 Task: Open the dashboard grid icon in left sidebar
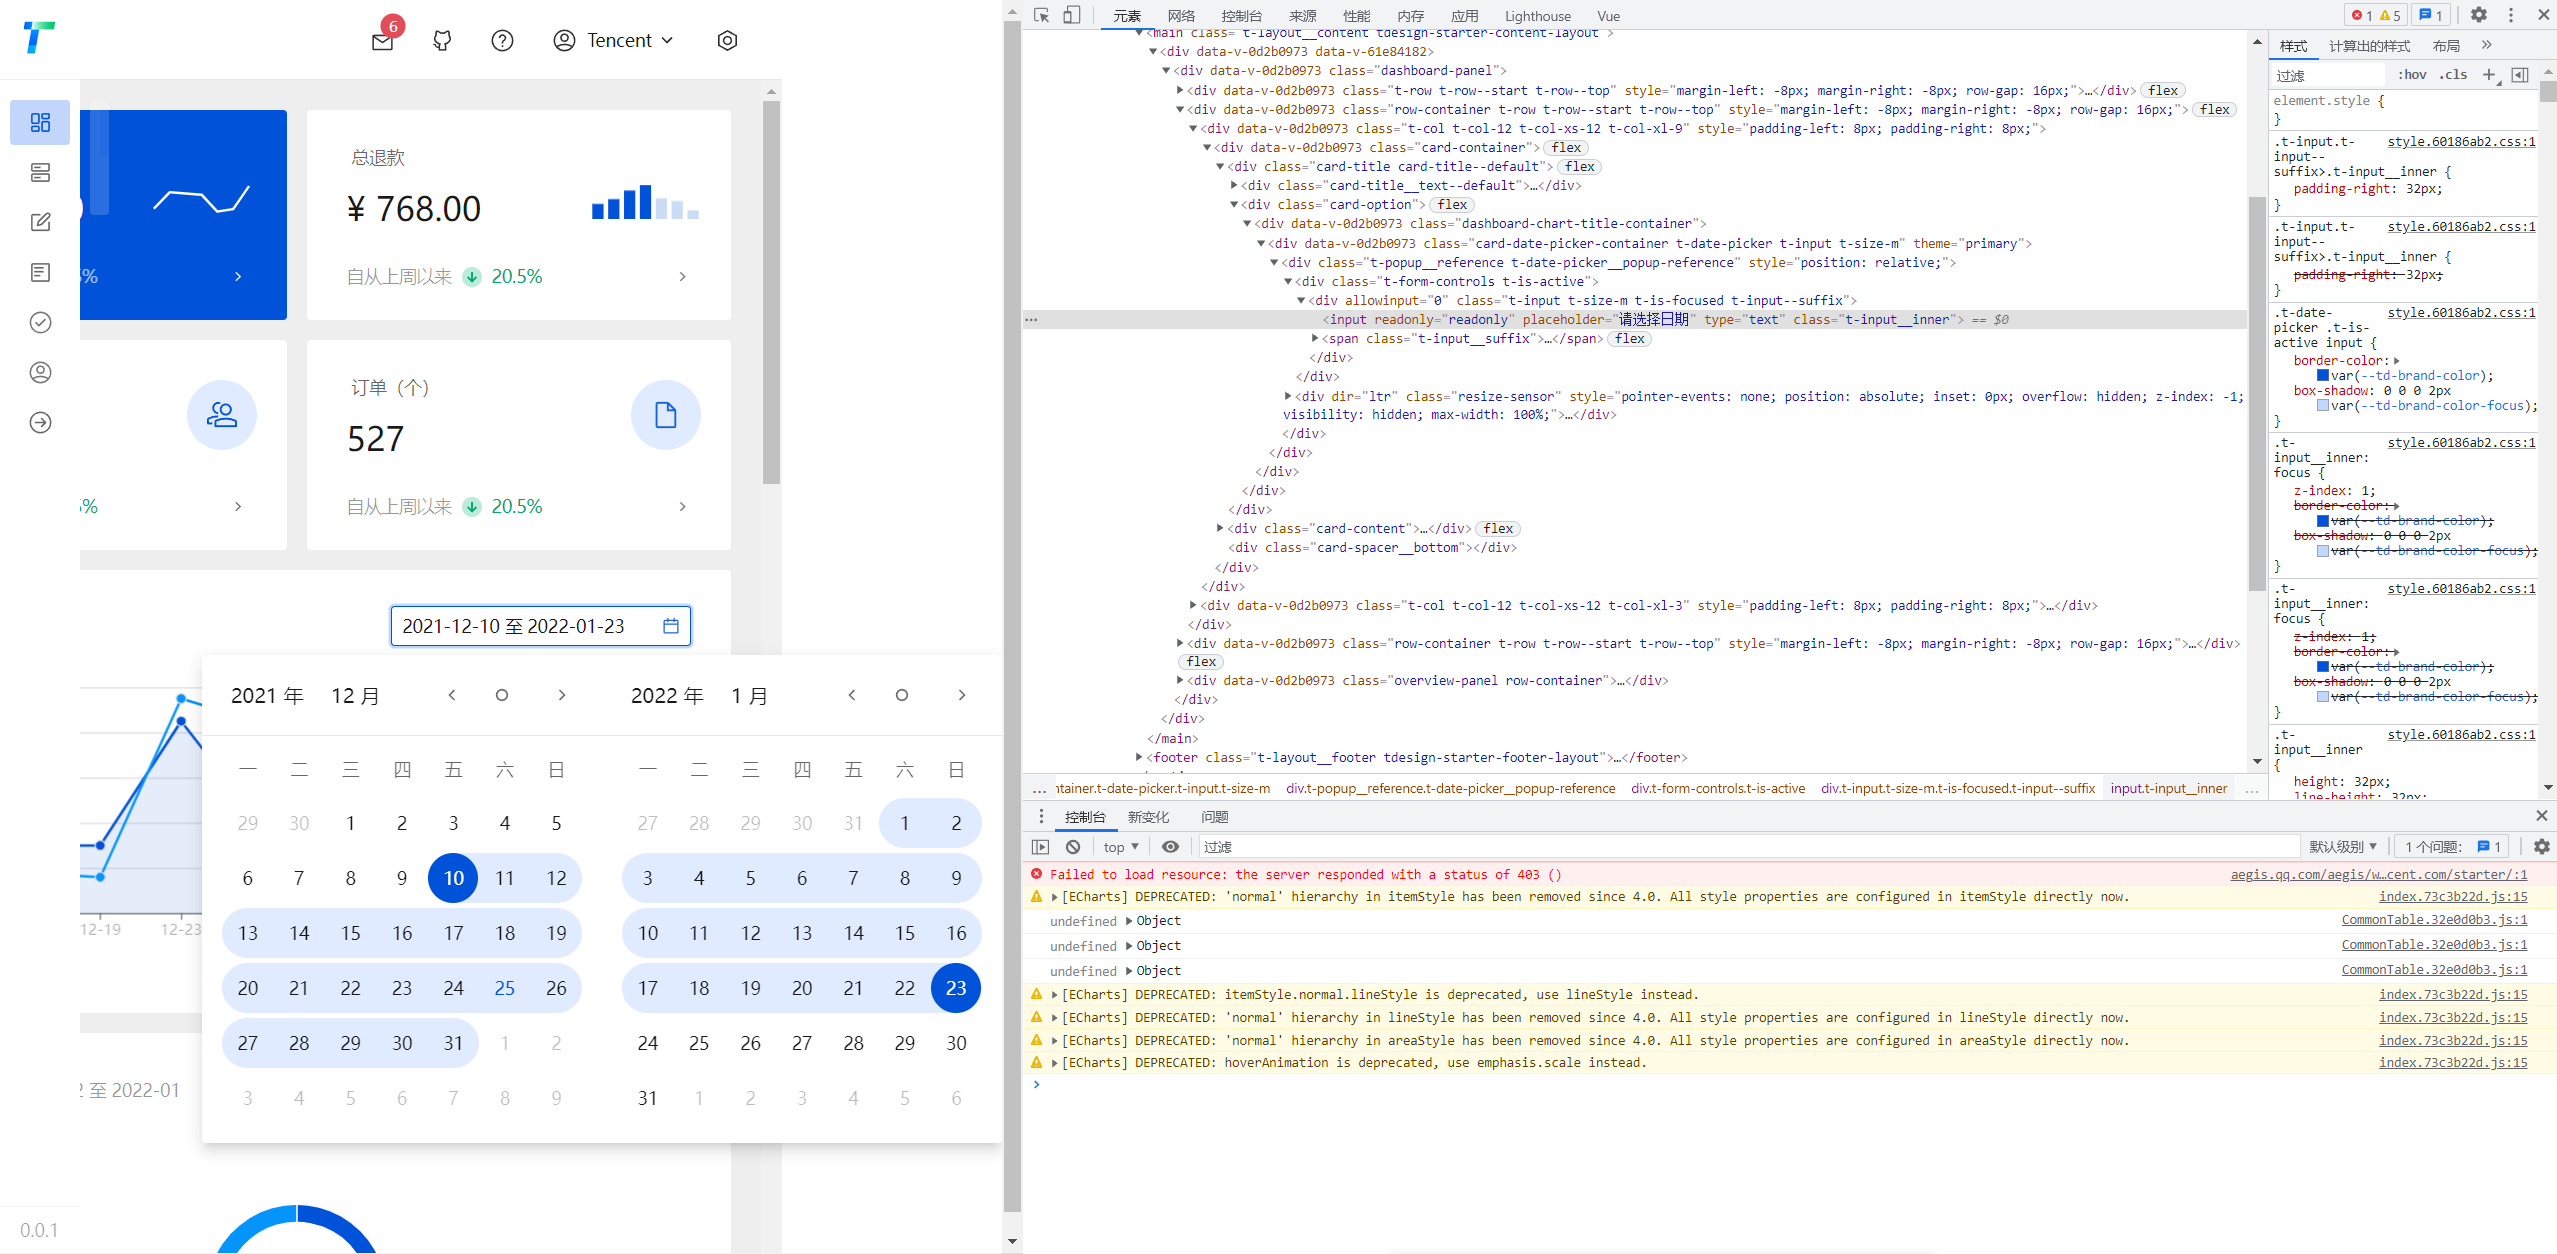[x=40, y=122]
